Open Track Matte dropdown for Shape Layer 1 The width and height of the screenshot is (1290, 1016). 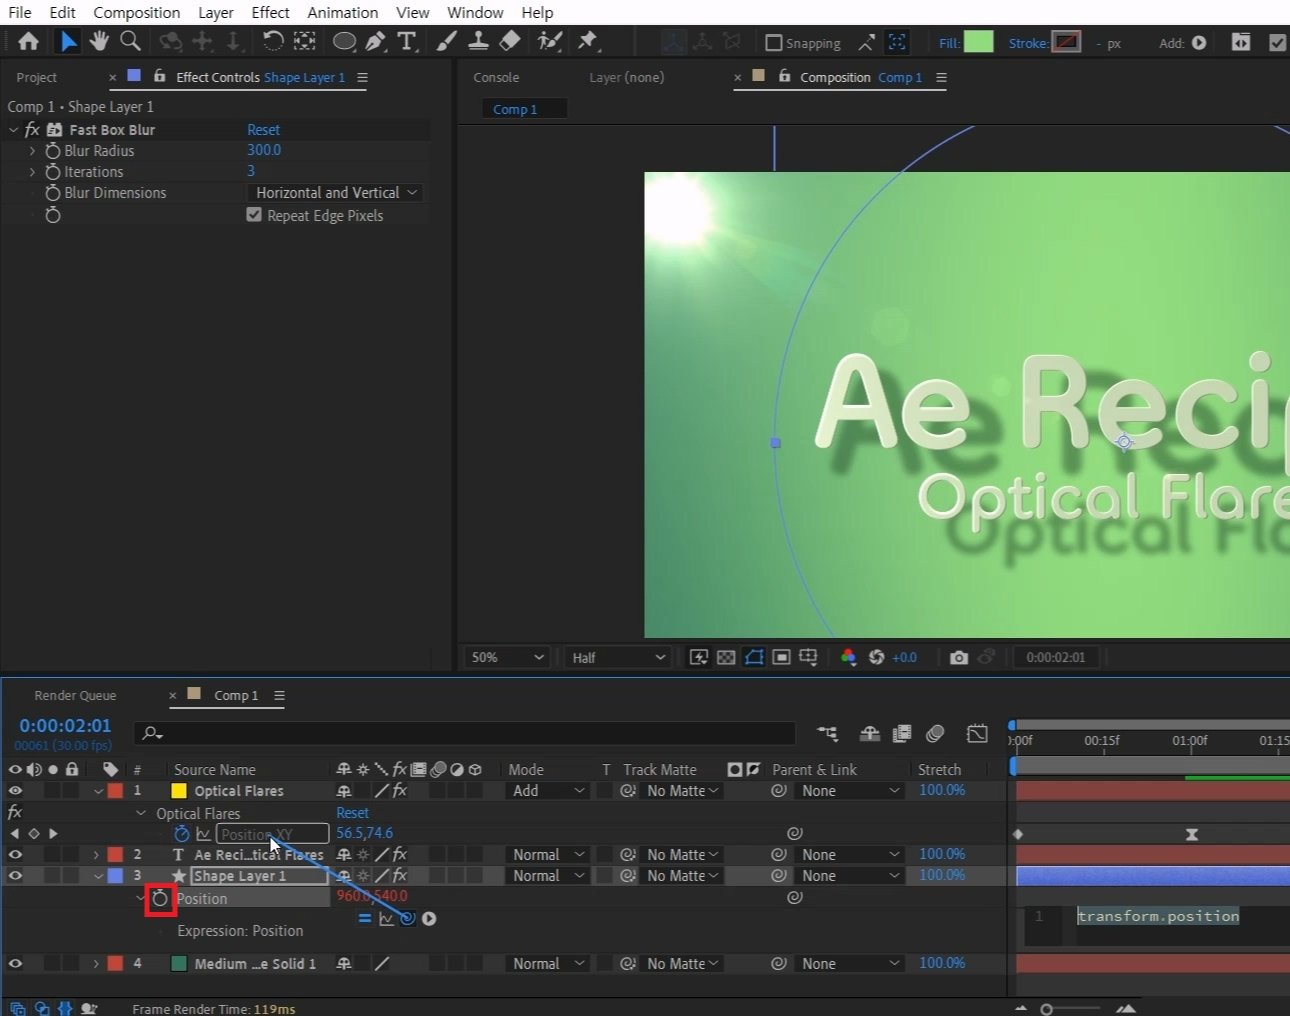click(682, 876)
